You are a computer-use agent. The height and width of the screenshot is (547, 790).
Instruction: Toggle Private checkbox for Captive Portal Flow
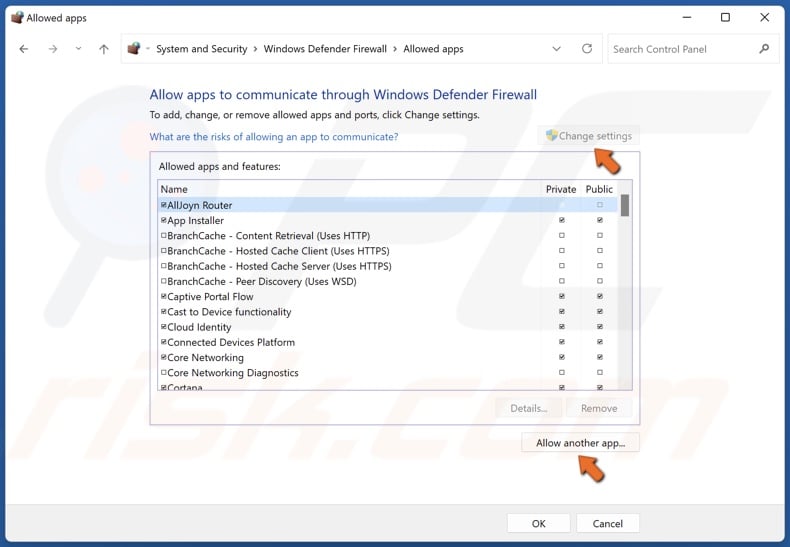[561, 297]
